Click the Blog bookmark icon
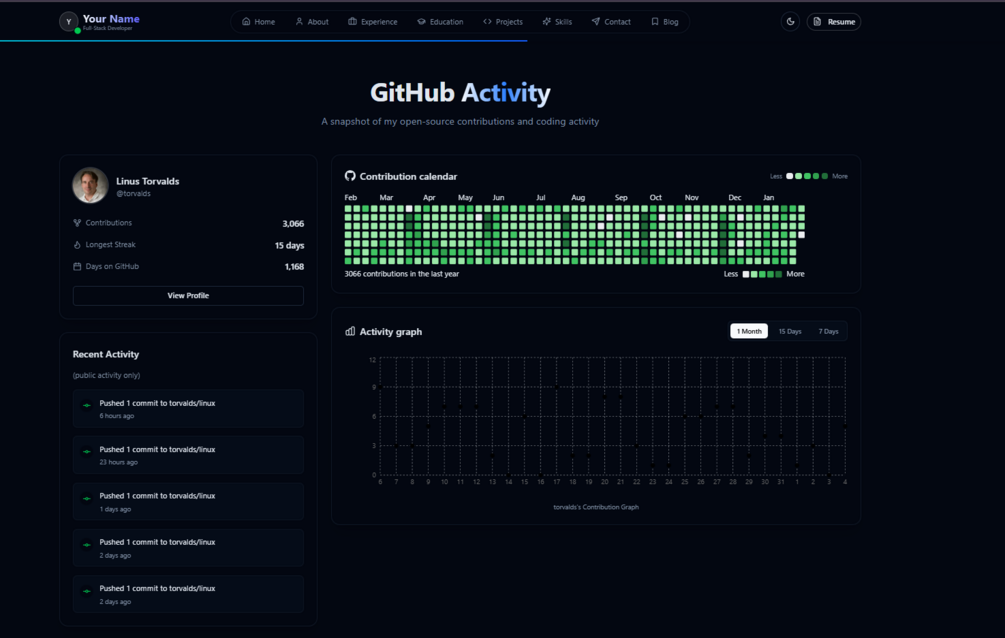The image size is (1005, 638). [654, 22]
